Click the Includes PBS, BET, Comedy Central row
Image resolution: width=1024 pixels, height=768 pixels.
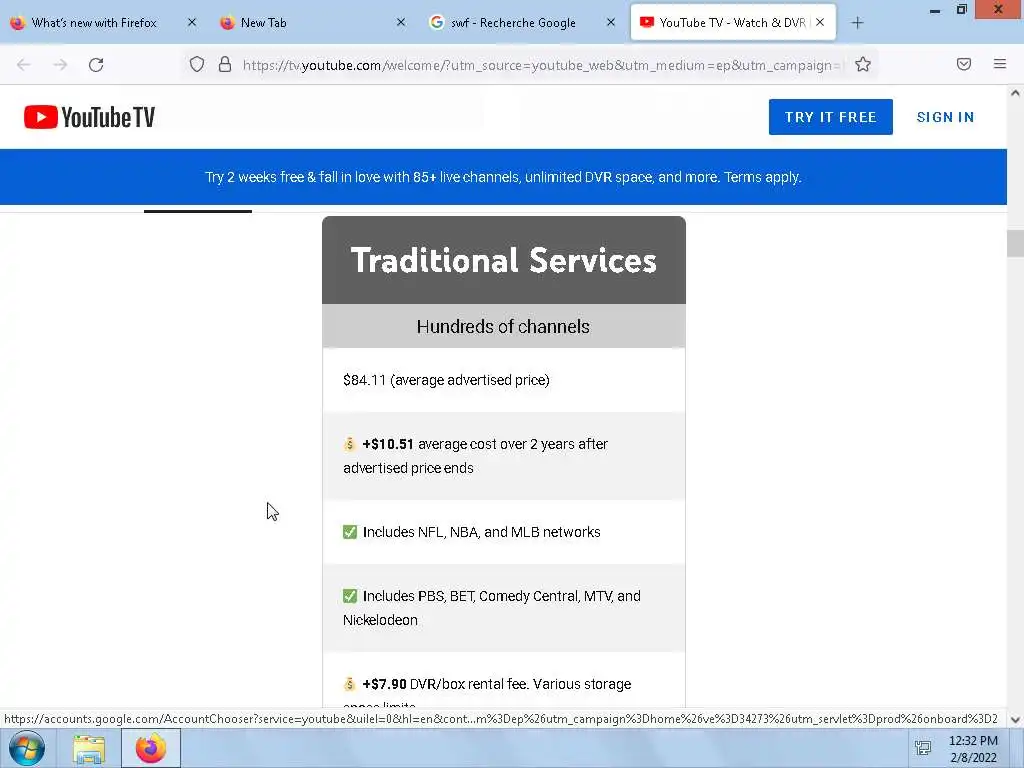coord(504,608)
